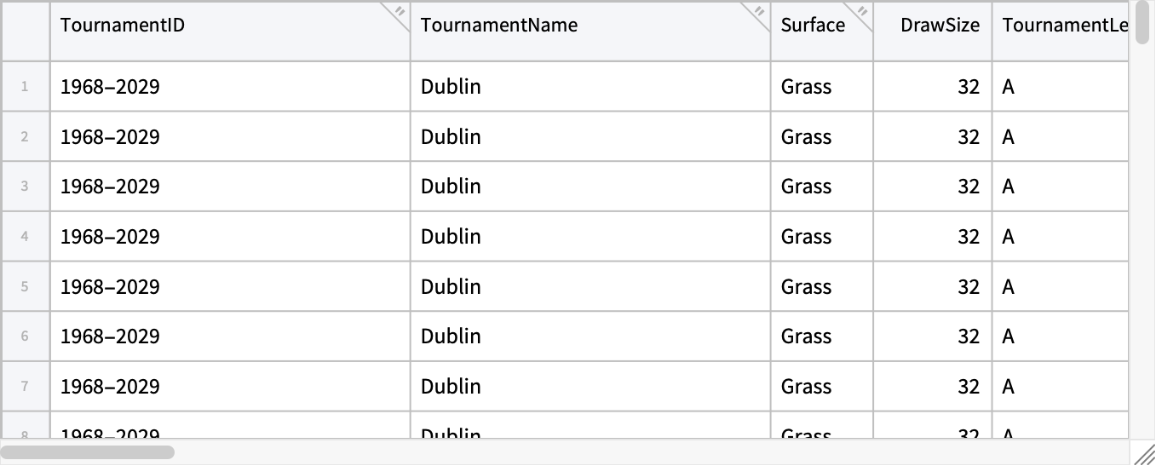Select row number 1
The image size is (1156, 466).
point(25,87)
